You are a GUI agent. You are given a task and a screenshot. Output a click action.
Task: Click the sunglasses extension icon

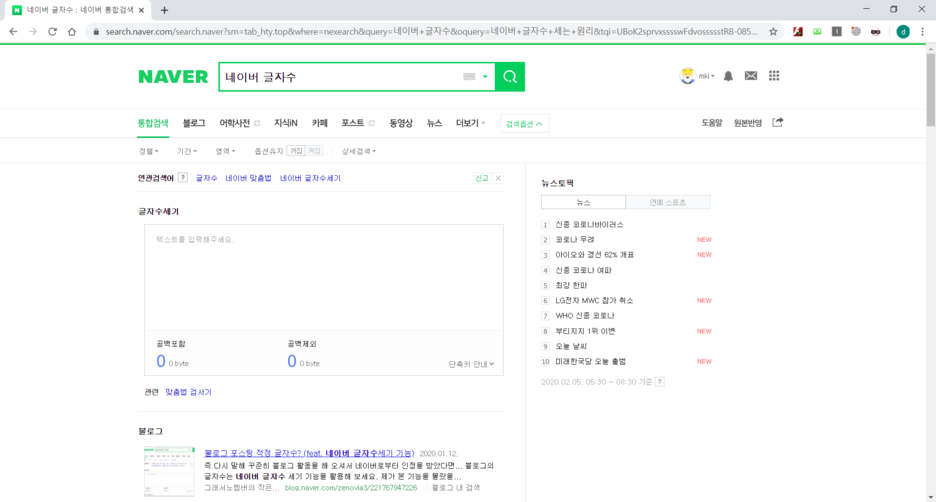[x=875, y=32]
